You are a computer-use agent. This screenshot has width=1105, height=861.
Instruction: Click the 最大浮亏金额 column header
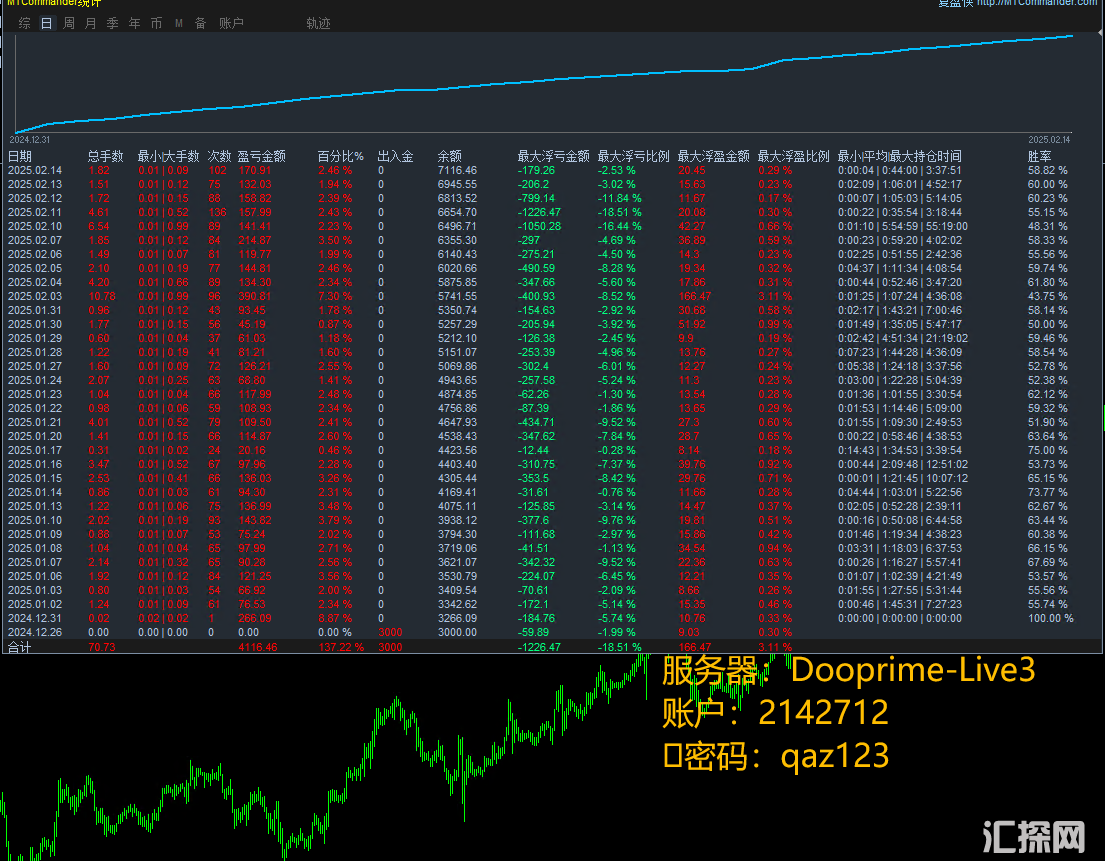pos(553,156)
